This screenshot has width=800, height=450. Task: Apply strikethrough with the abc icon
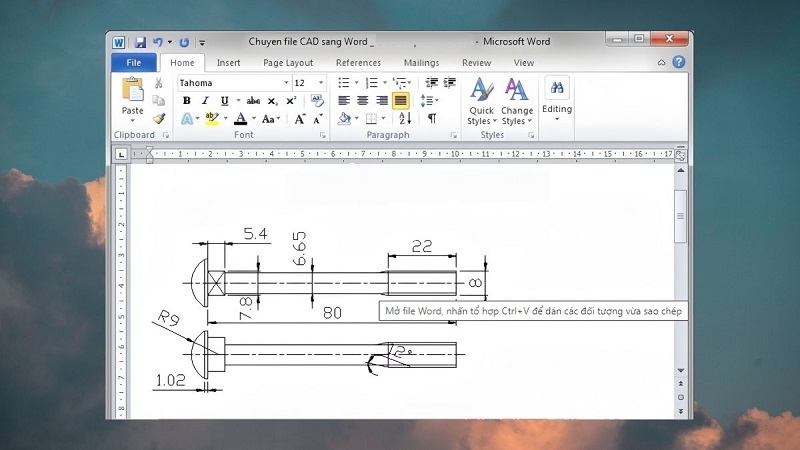click(253, 101)
